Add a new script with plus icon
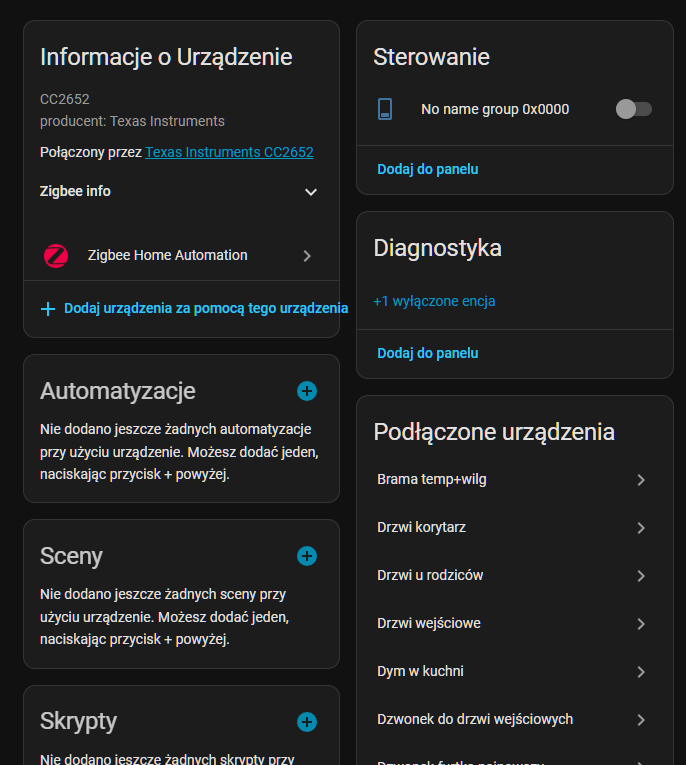 click(x=307, y=721)
